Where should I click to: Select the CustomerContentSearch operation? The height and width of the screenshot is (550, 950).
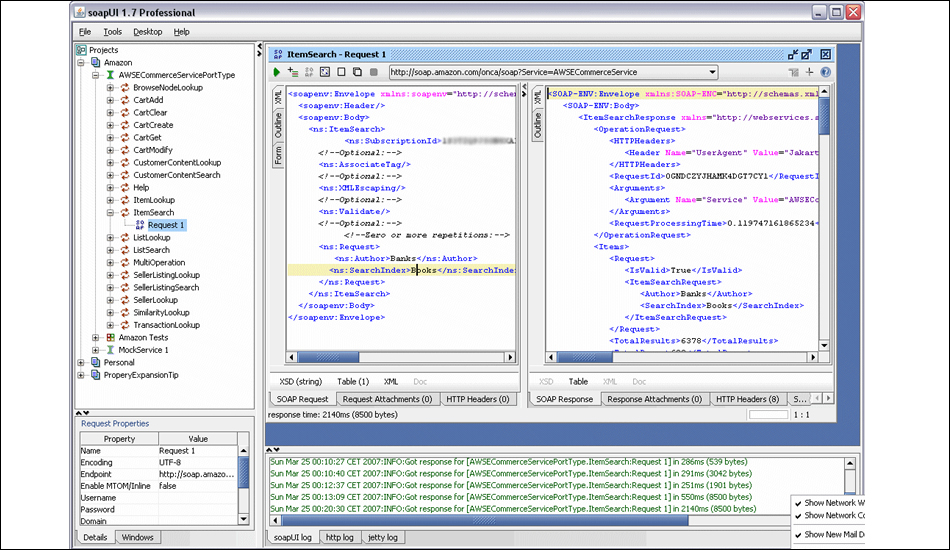[176, 175]
